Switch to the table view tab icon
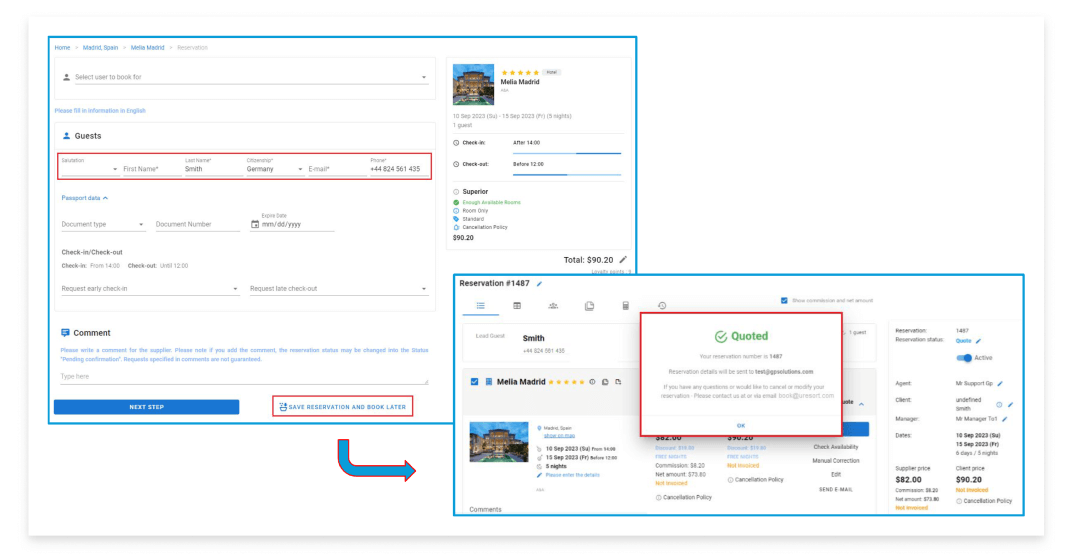 tap(517, 306)
